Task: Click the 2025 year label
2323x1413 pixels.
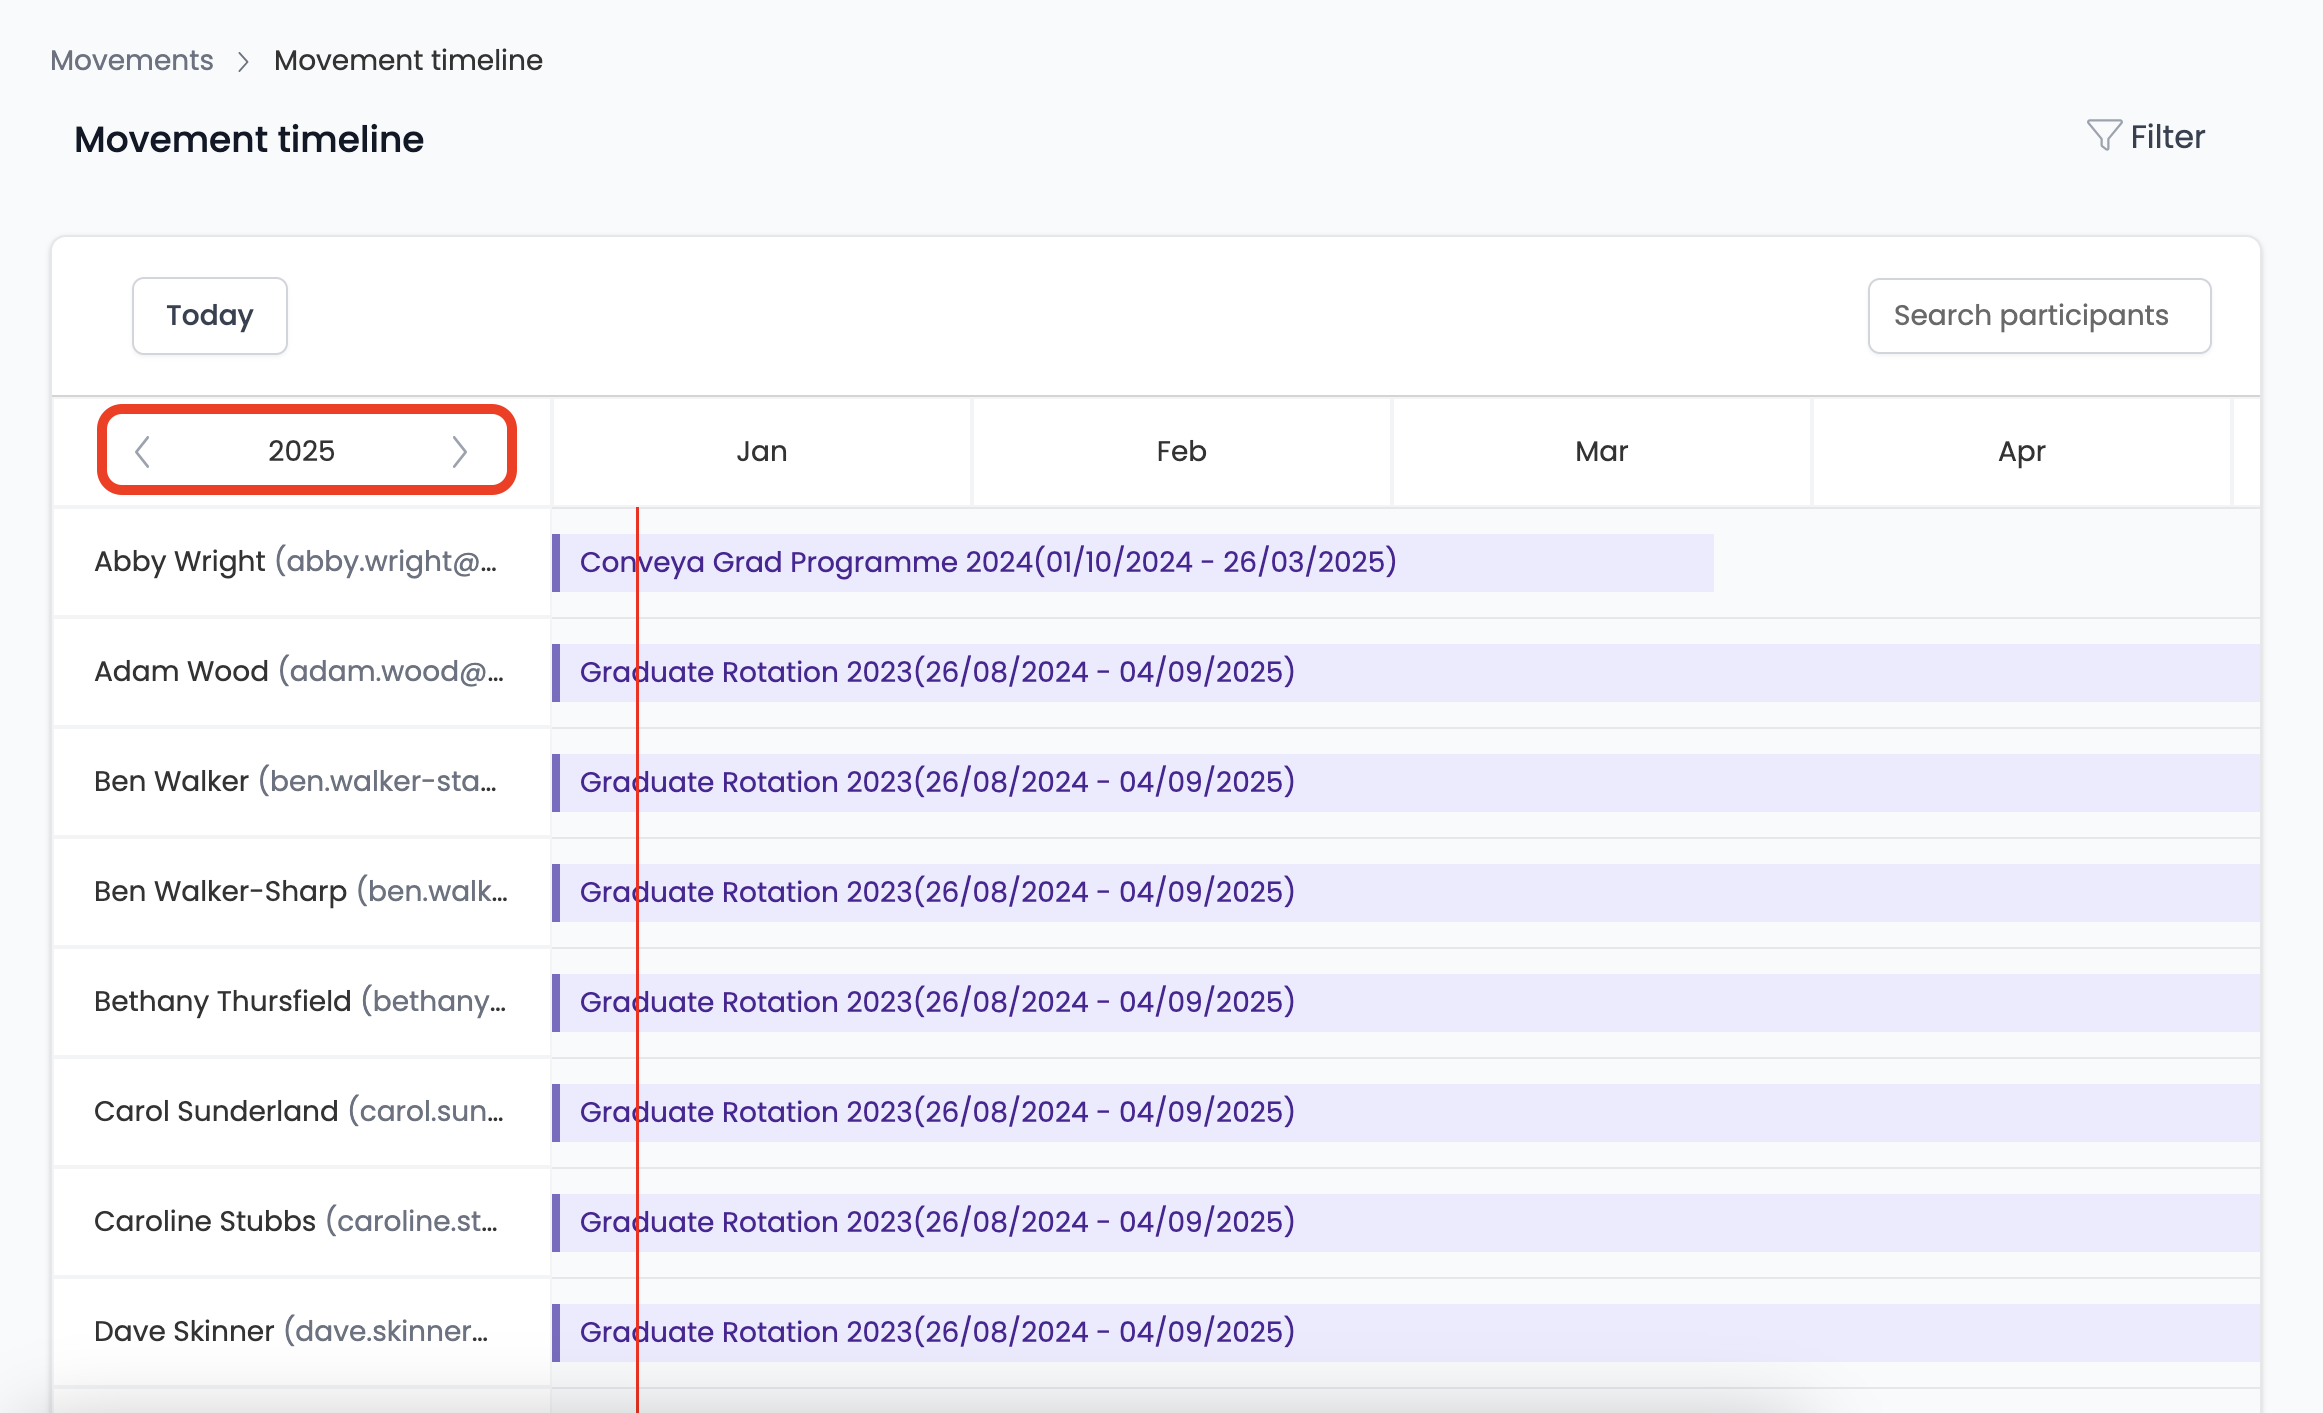Action: 301,451
